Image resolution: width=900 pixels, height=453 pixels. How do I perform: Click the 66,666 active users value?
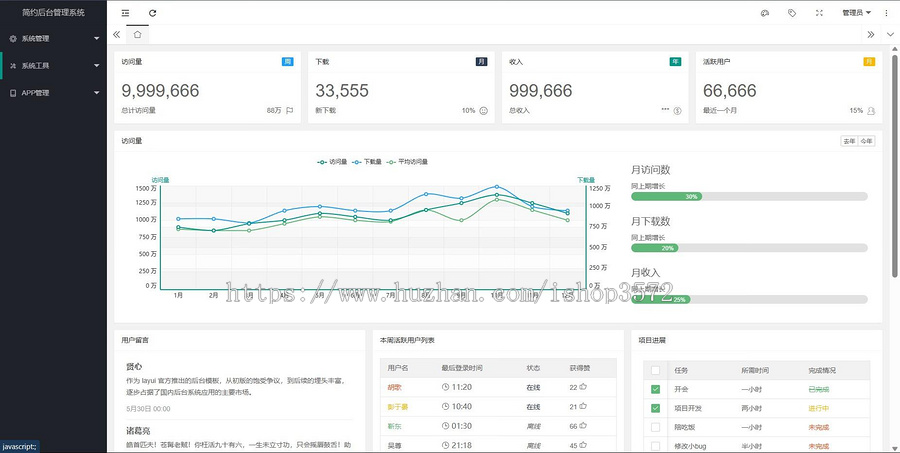coord(730,91)
